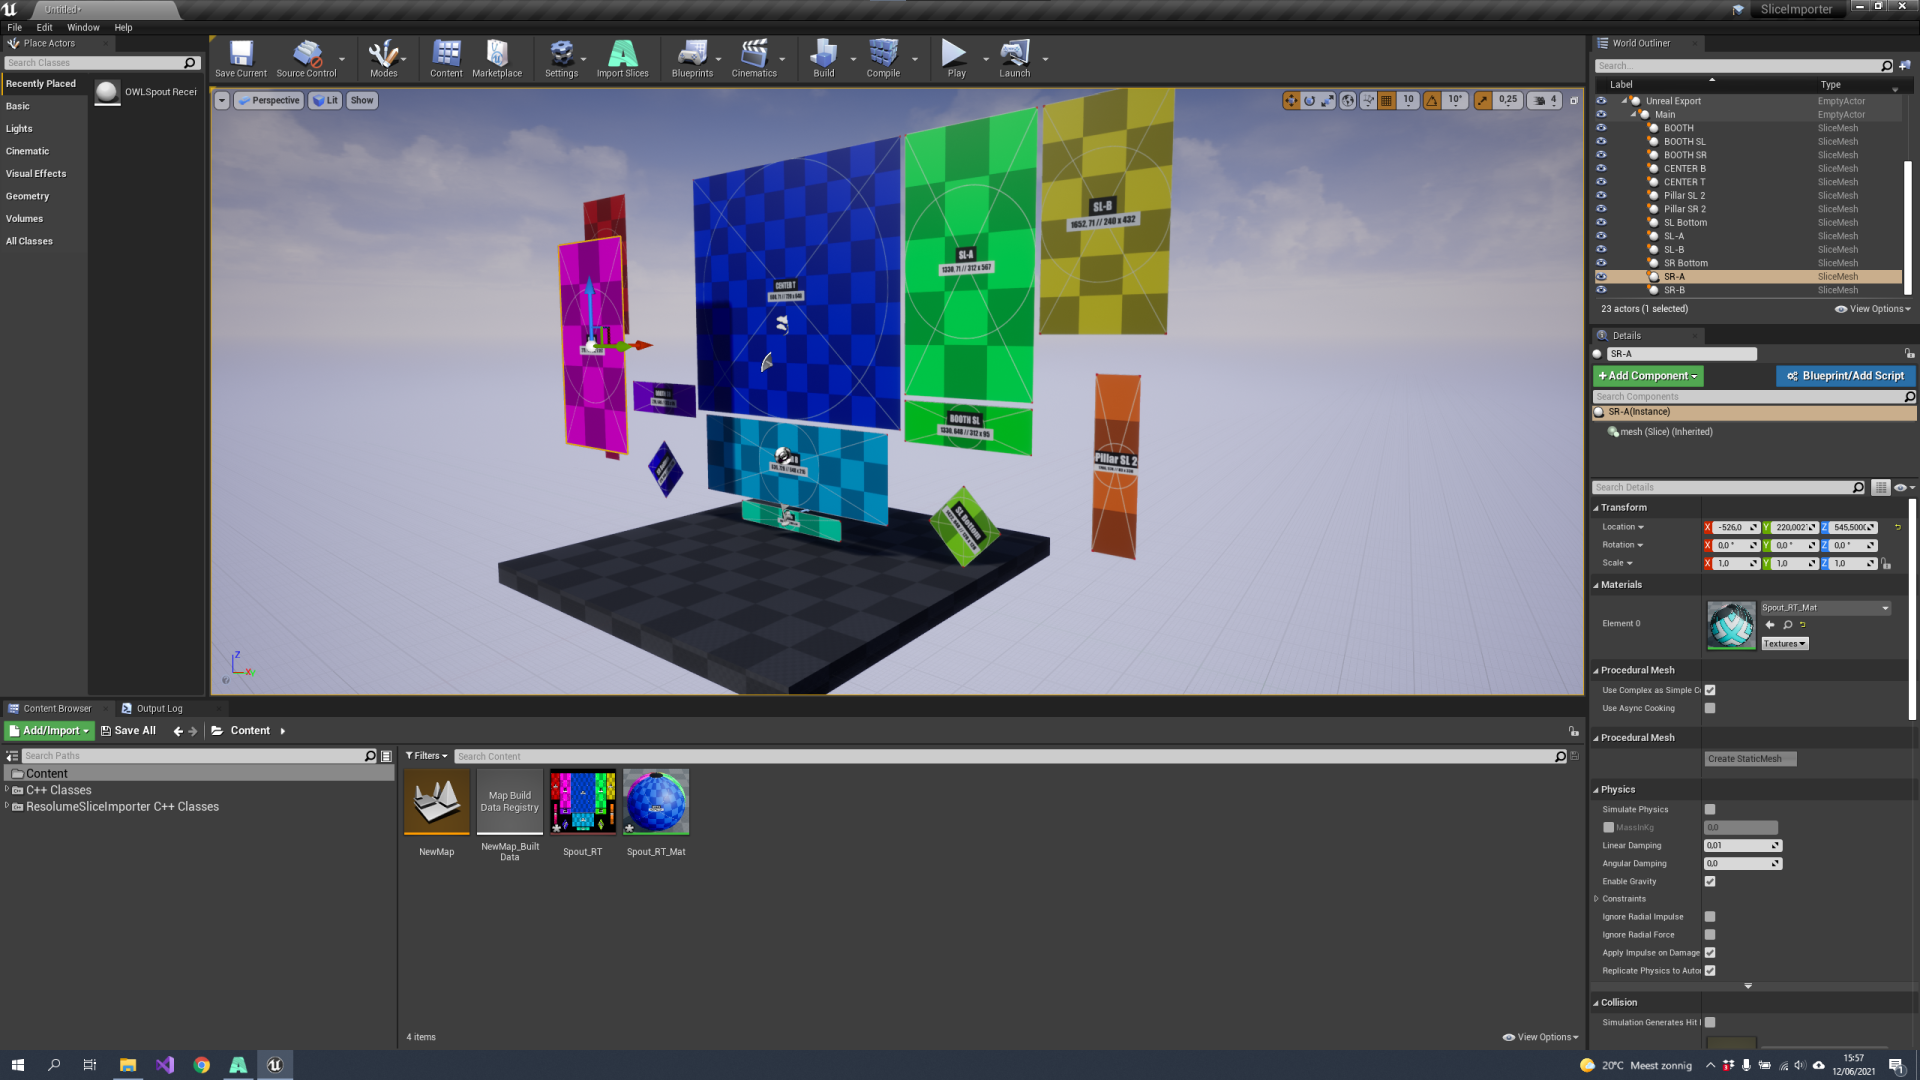Select the Modes toolbar icon
The image size is (1920, 1080).
385,58
